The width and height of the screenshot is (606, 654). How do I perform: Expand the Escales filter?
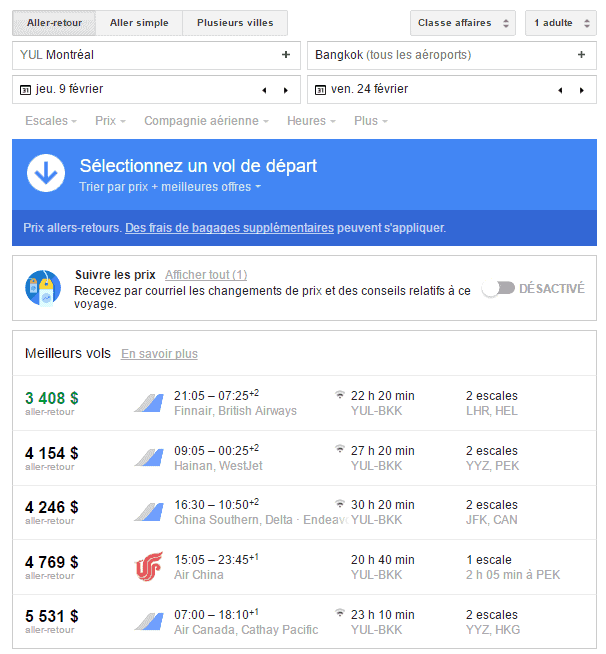point(51,121)
